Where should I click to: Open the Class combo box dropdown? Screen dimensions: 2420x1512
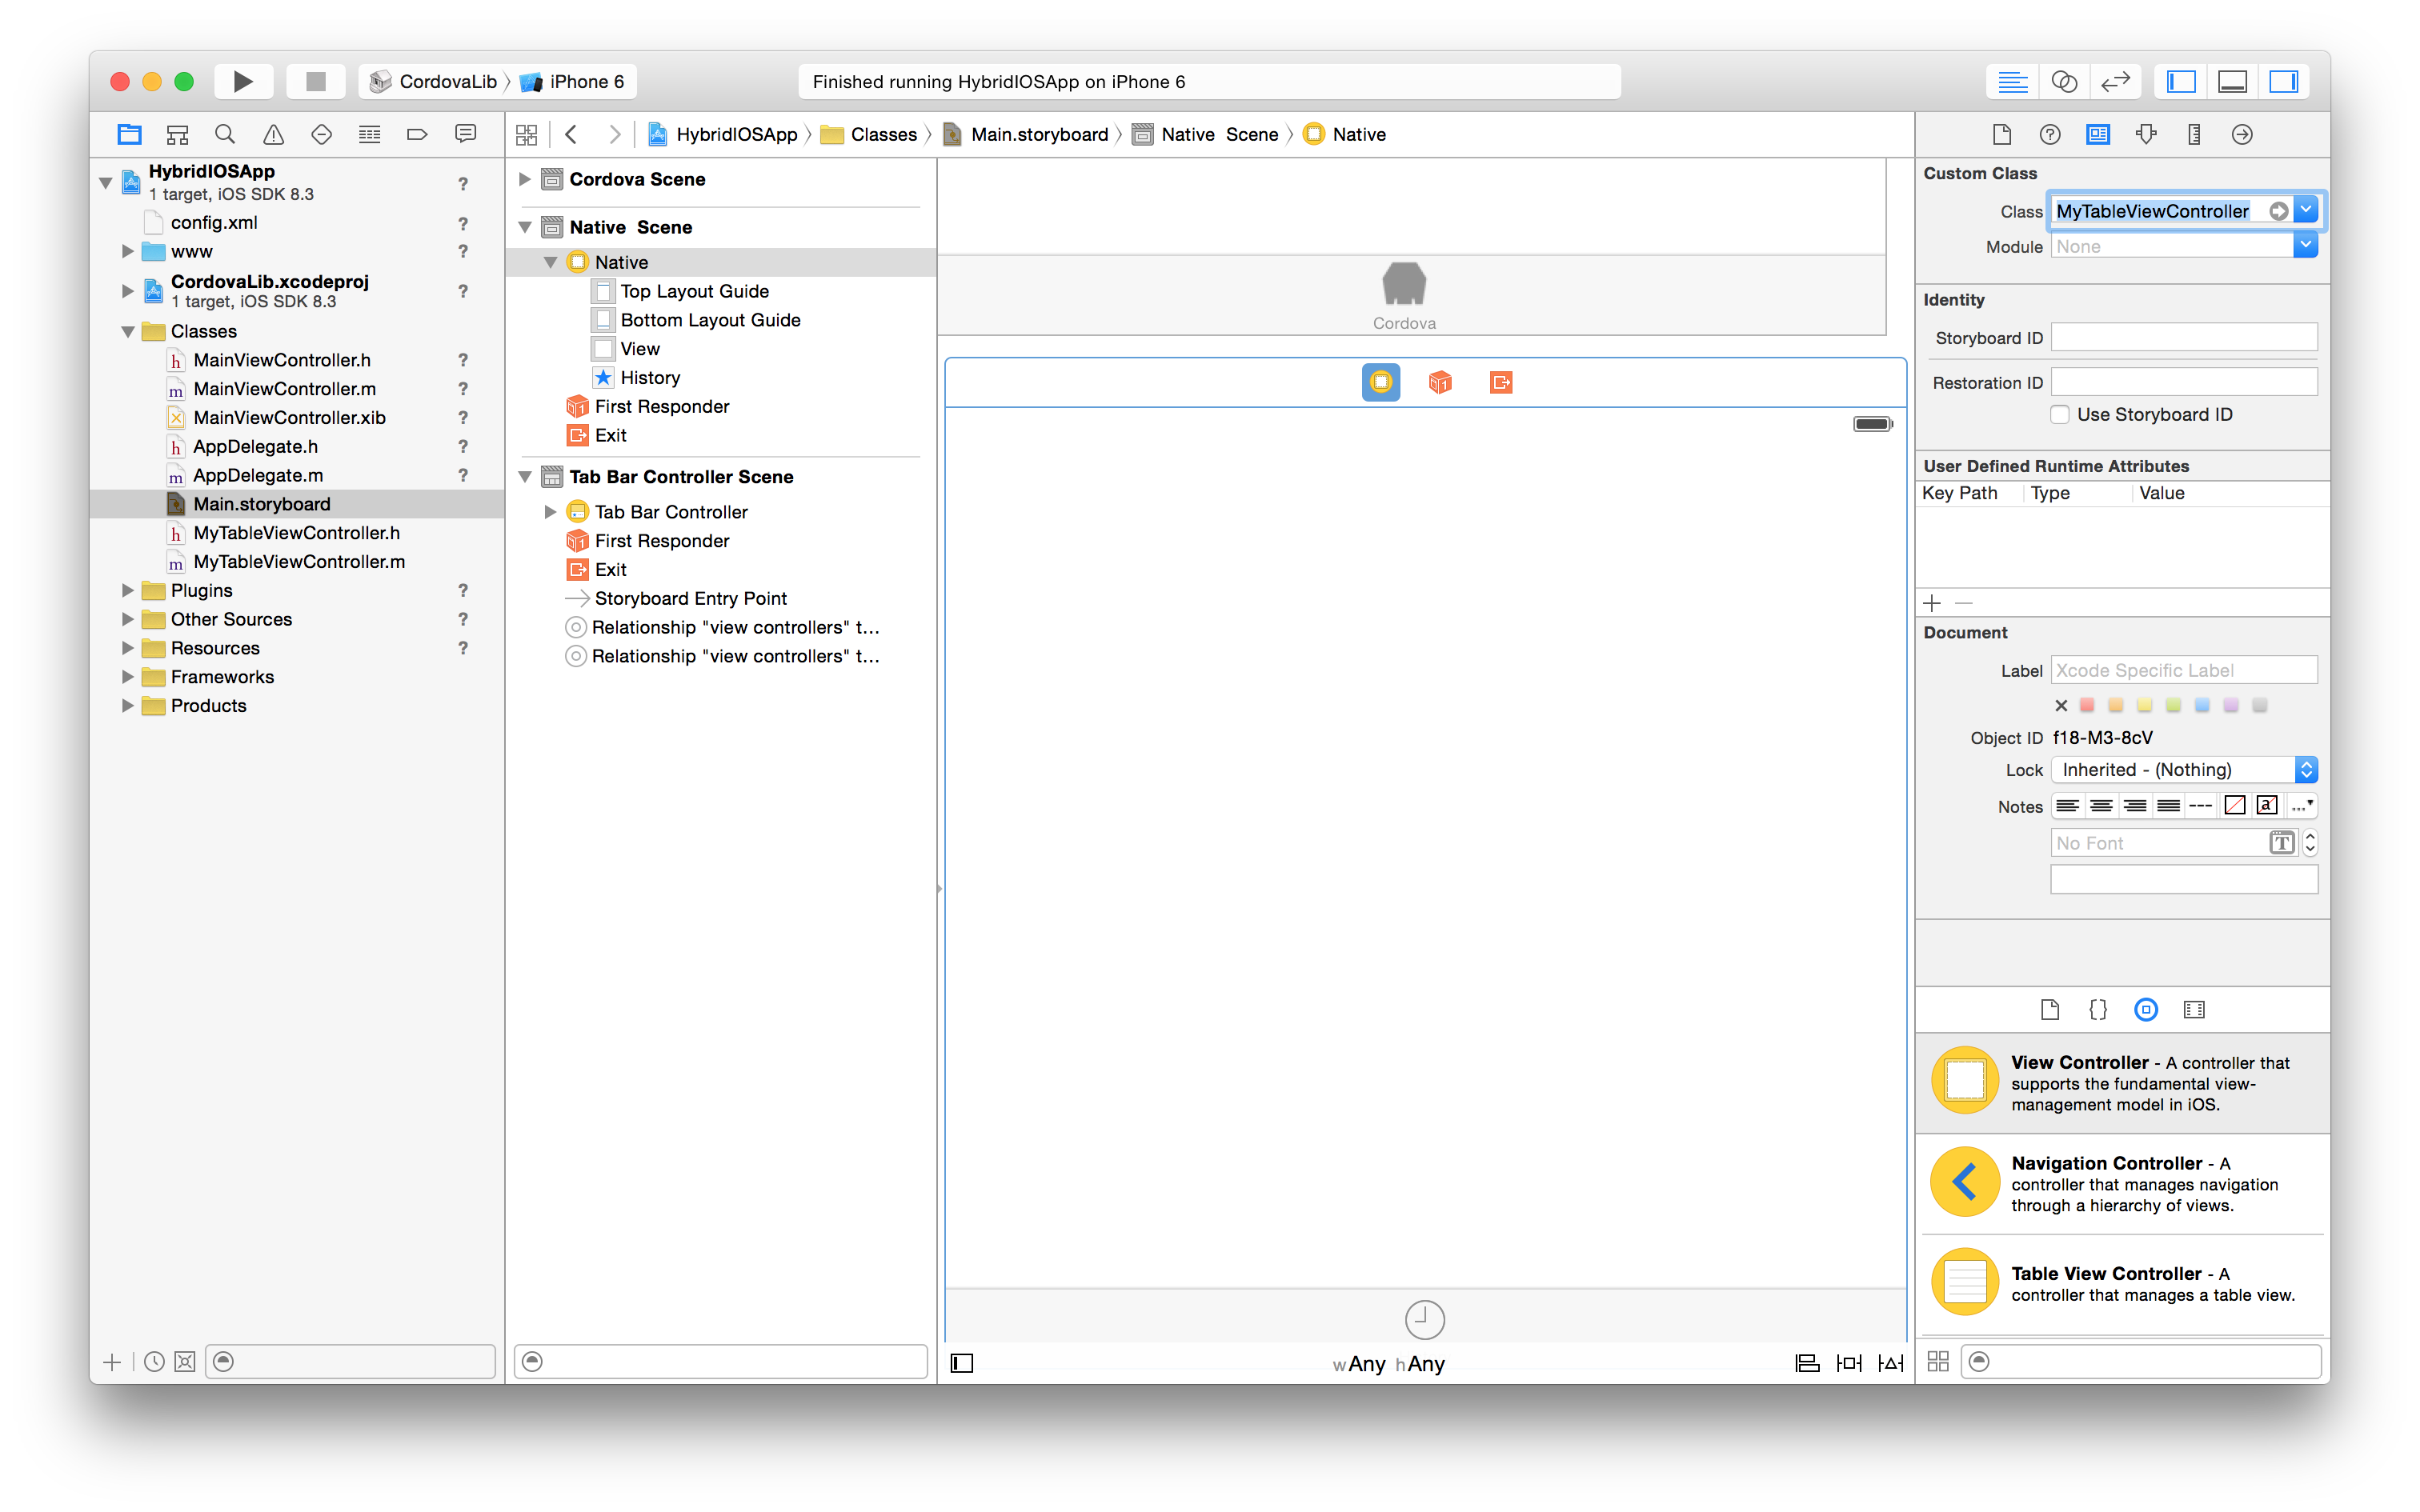tap(2306, 210)
